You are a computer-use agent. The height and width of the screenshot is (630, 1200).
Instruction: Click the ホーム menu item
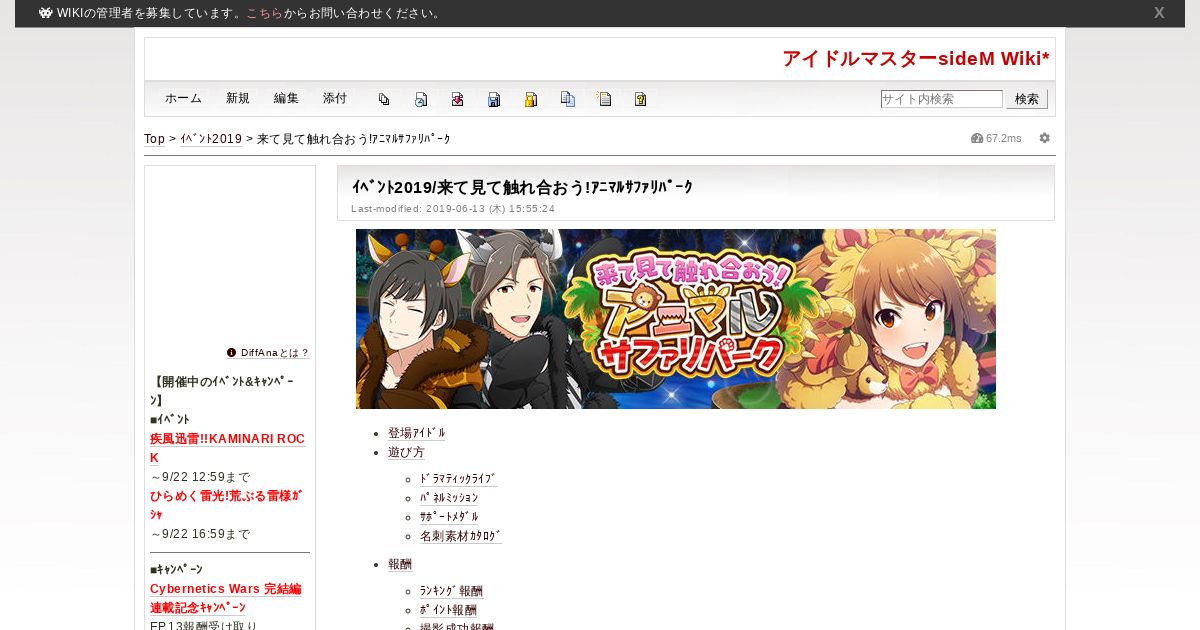point(183,98)
